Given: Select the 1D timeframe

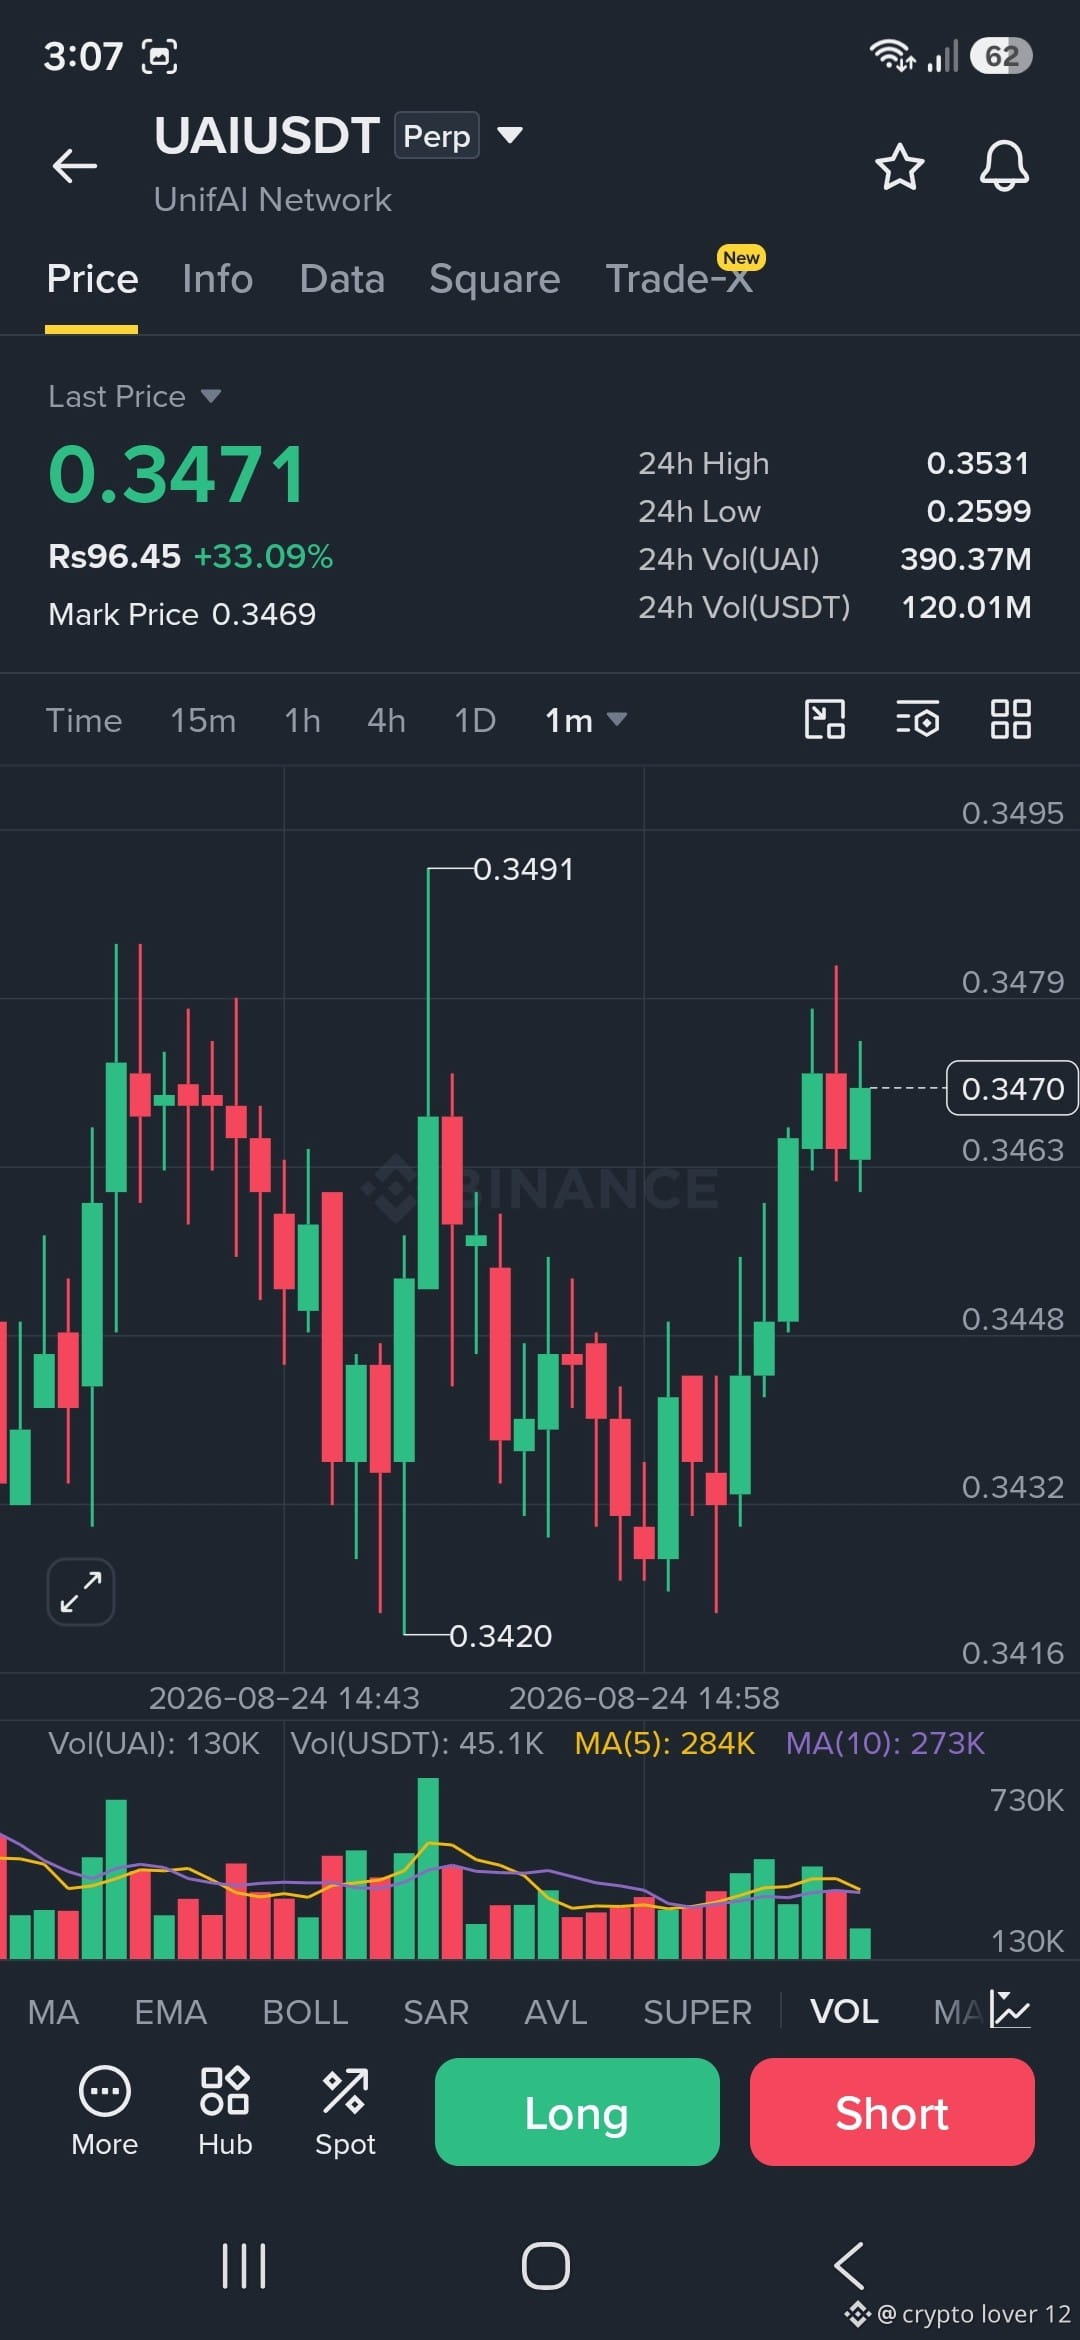Looking at the screenshot, I should (x=475, y=720).
